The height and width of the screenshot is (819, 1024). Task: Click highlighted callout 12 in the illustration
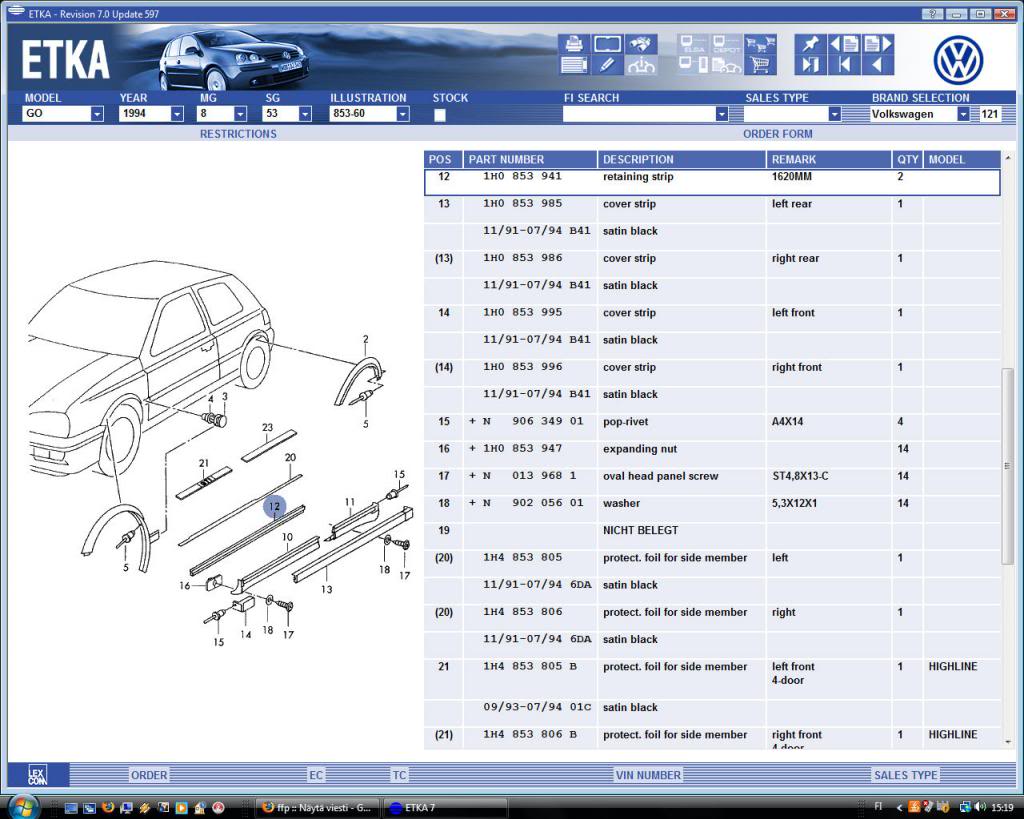274,506
